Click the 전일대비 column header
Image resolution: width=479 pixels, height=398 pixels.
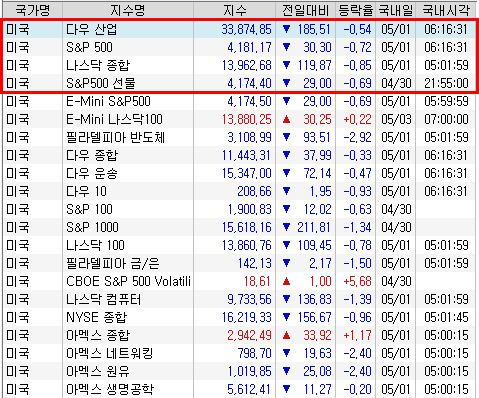pos(305,10)
